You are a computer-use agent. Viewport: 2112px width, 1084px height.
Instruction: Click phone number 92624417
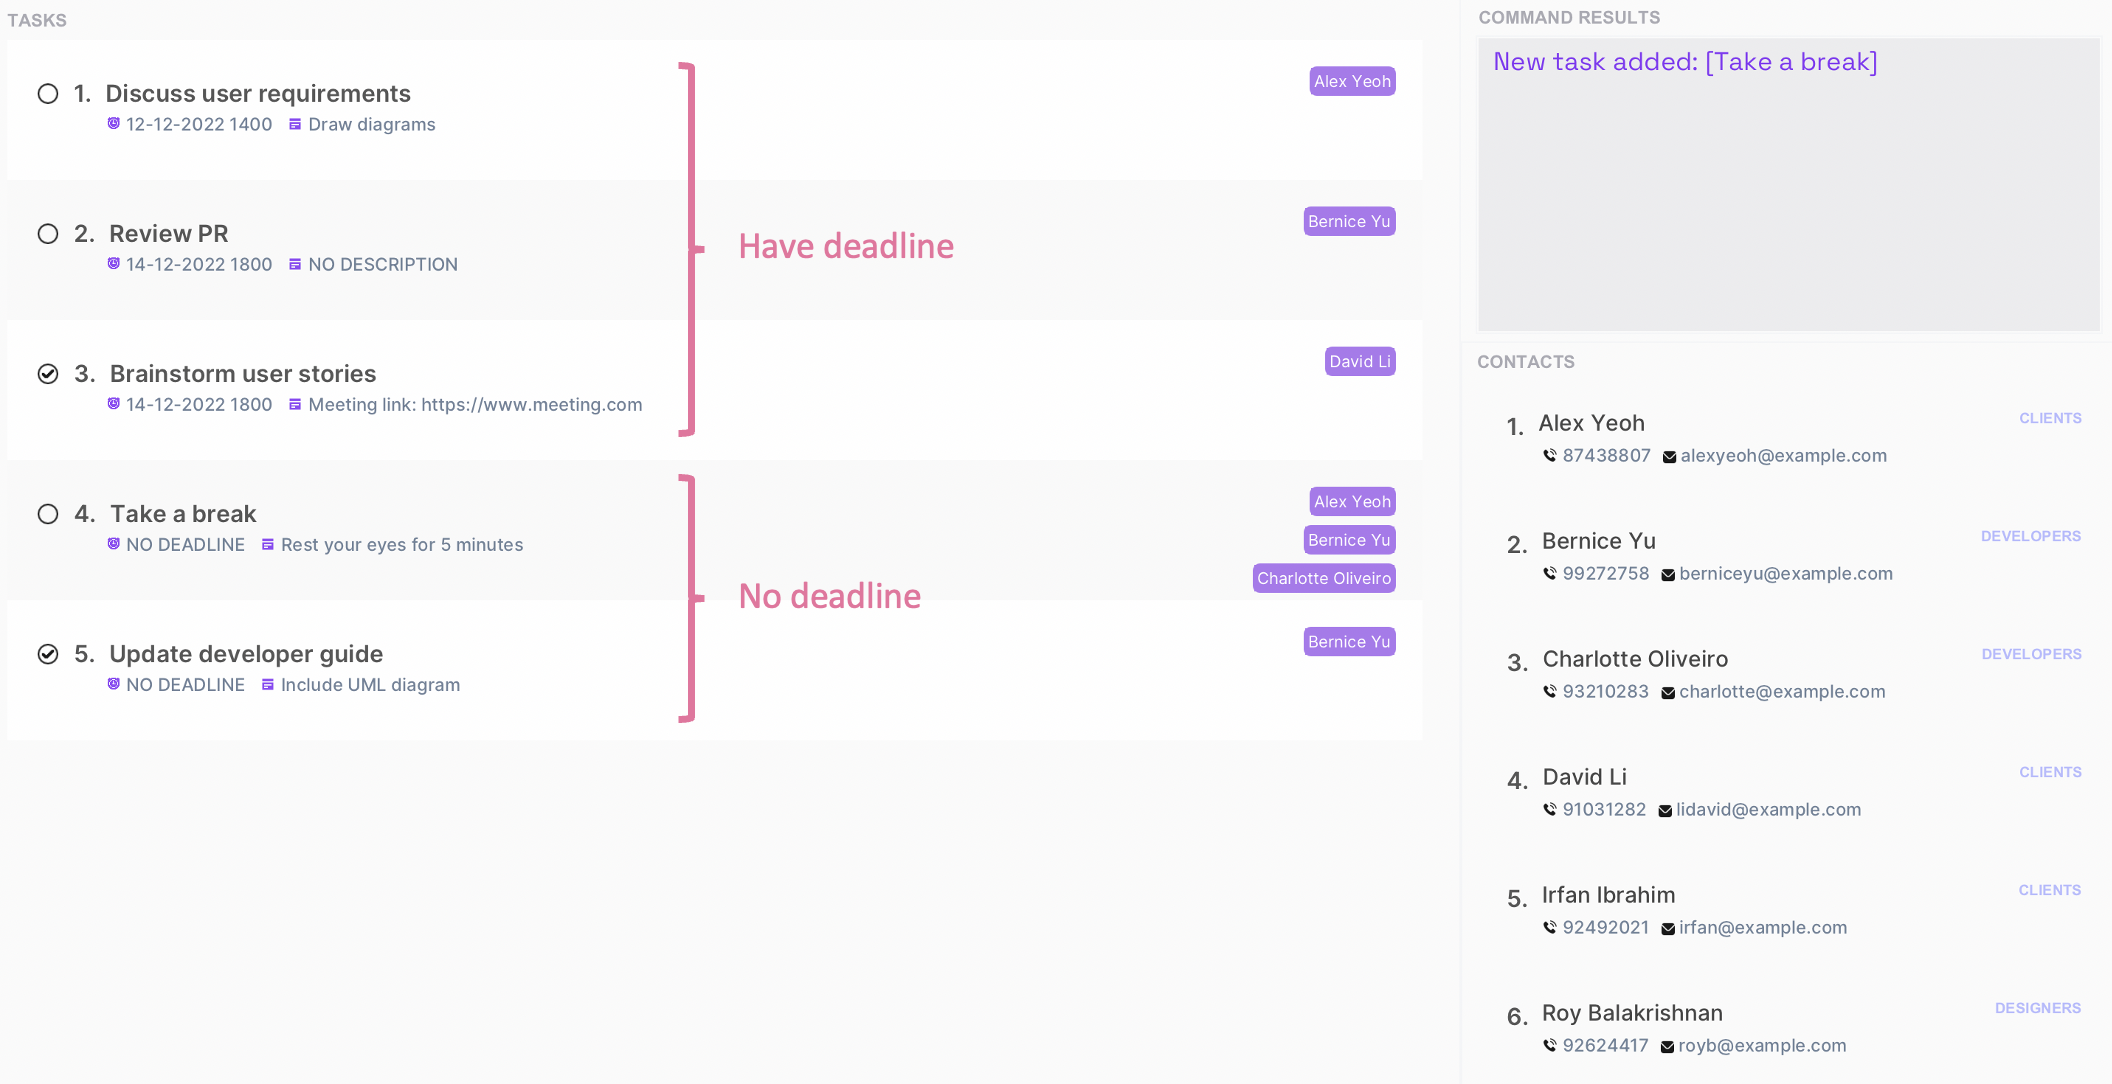[1605, 1046]
